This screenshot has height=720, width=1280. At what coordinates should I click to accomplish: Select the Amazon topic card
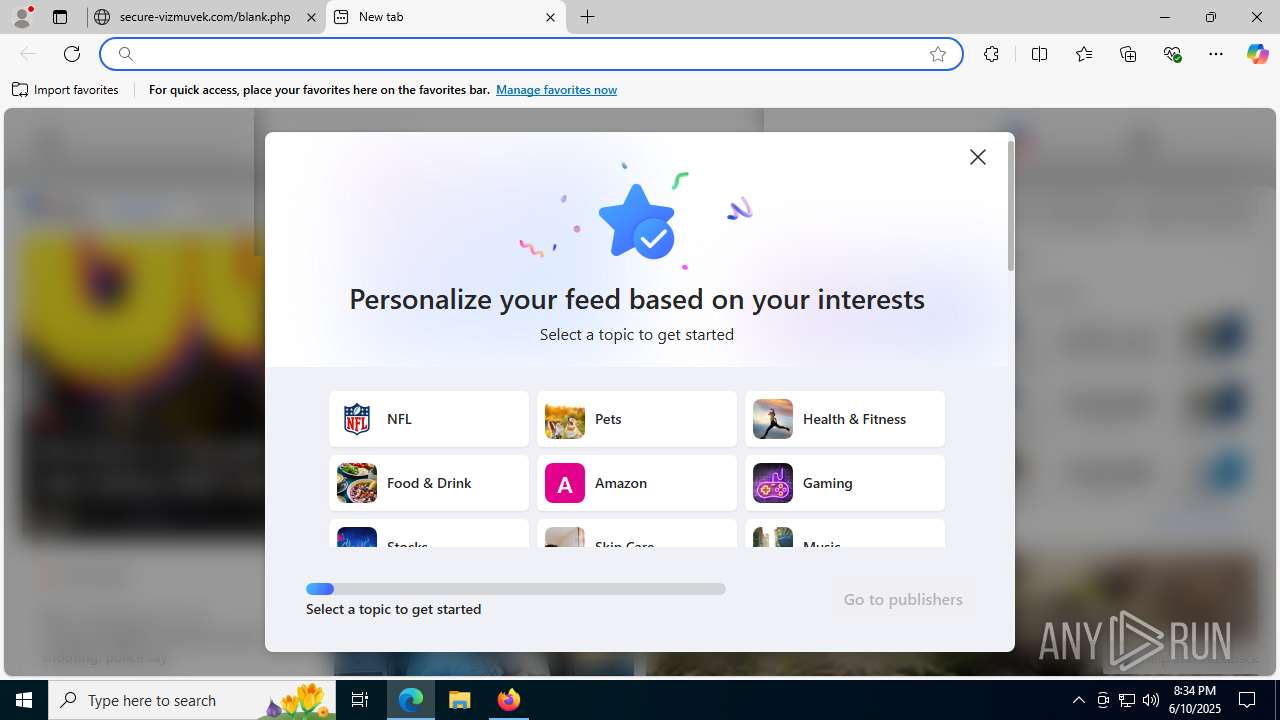[x=637, y=483]
